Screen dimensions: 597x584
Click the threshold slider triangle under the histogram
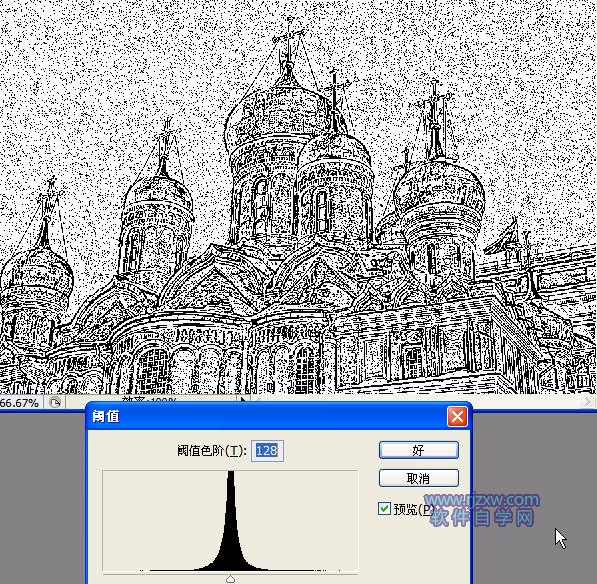click(230, 579)
